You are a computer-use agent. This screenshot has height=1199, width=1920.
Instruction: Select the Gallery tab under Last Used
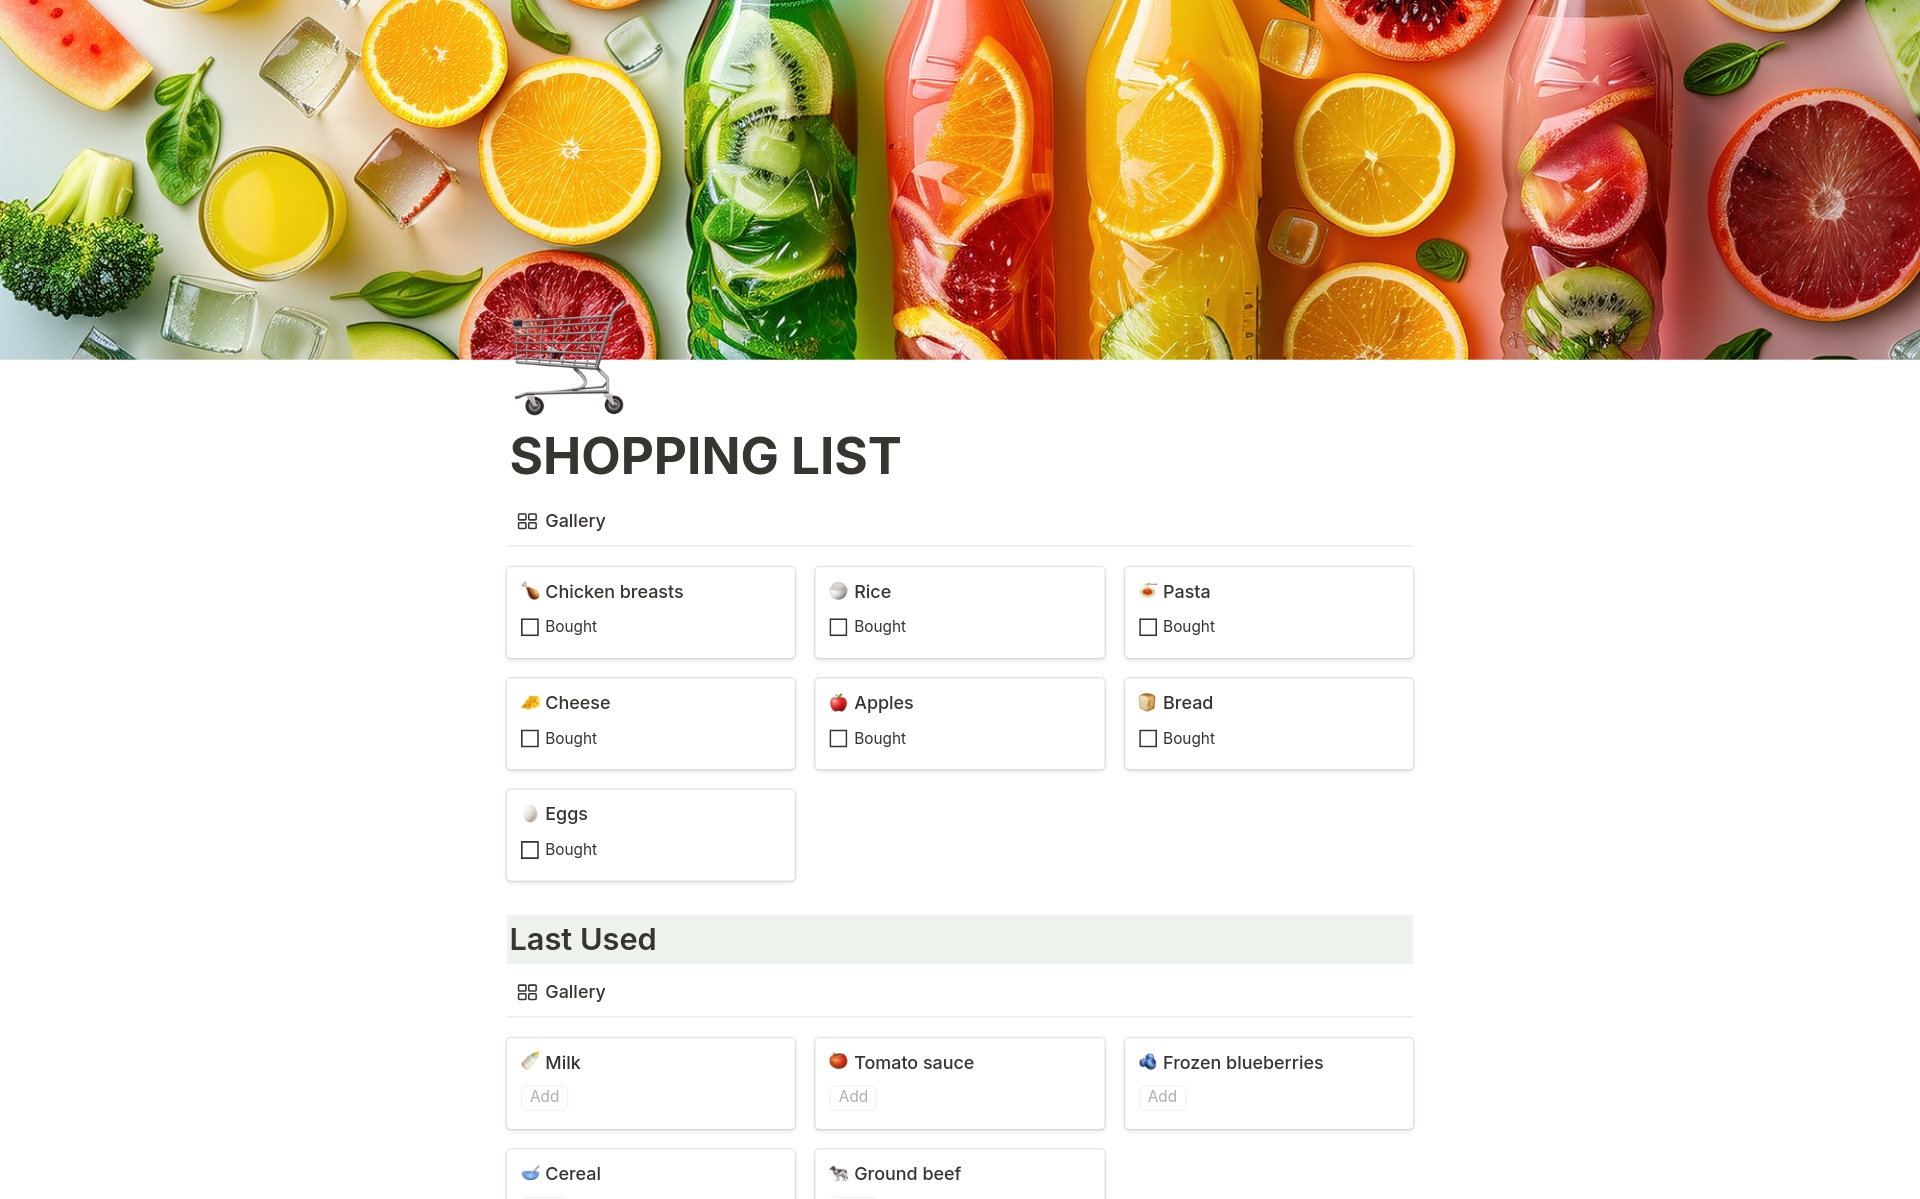(562, 992)
